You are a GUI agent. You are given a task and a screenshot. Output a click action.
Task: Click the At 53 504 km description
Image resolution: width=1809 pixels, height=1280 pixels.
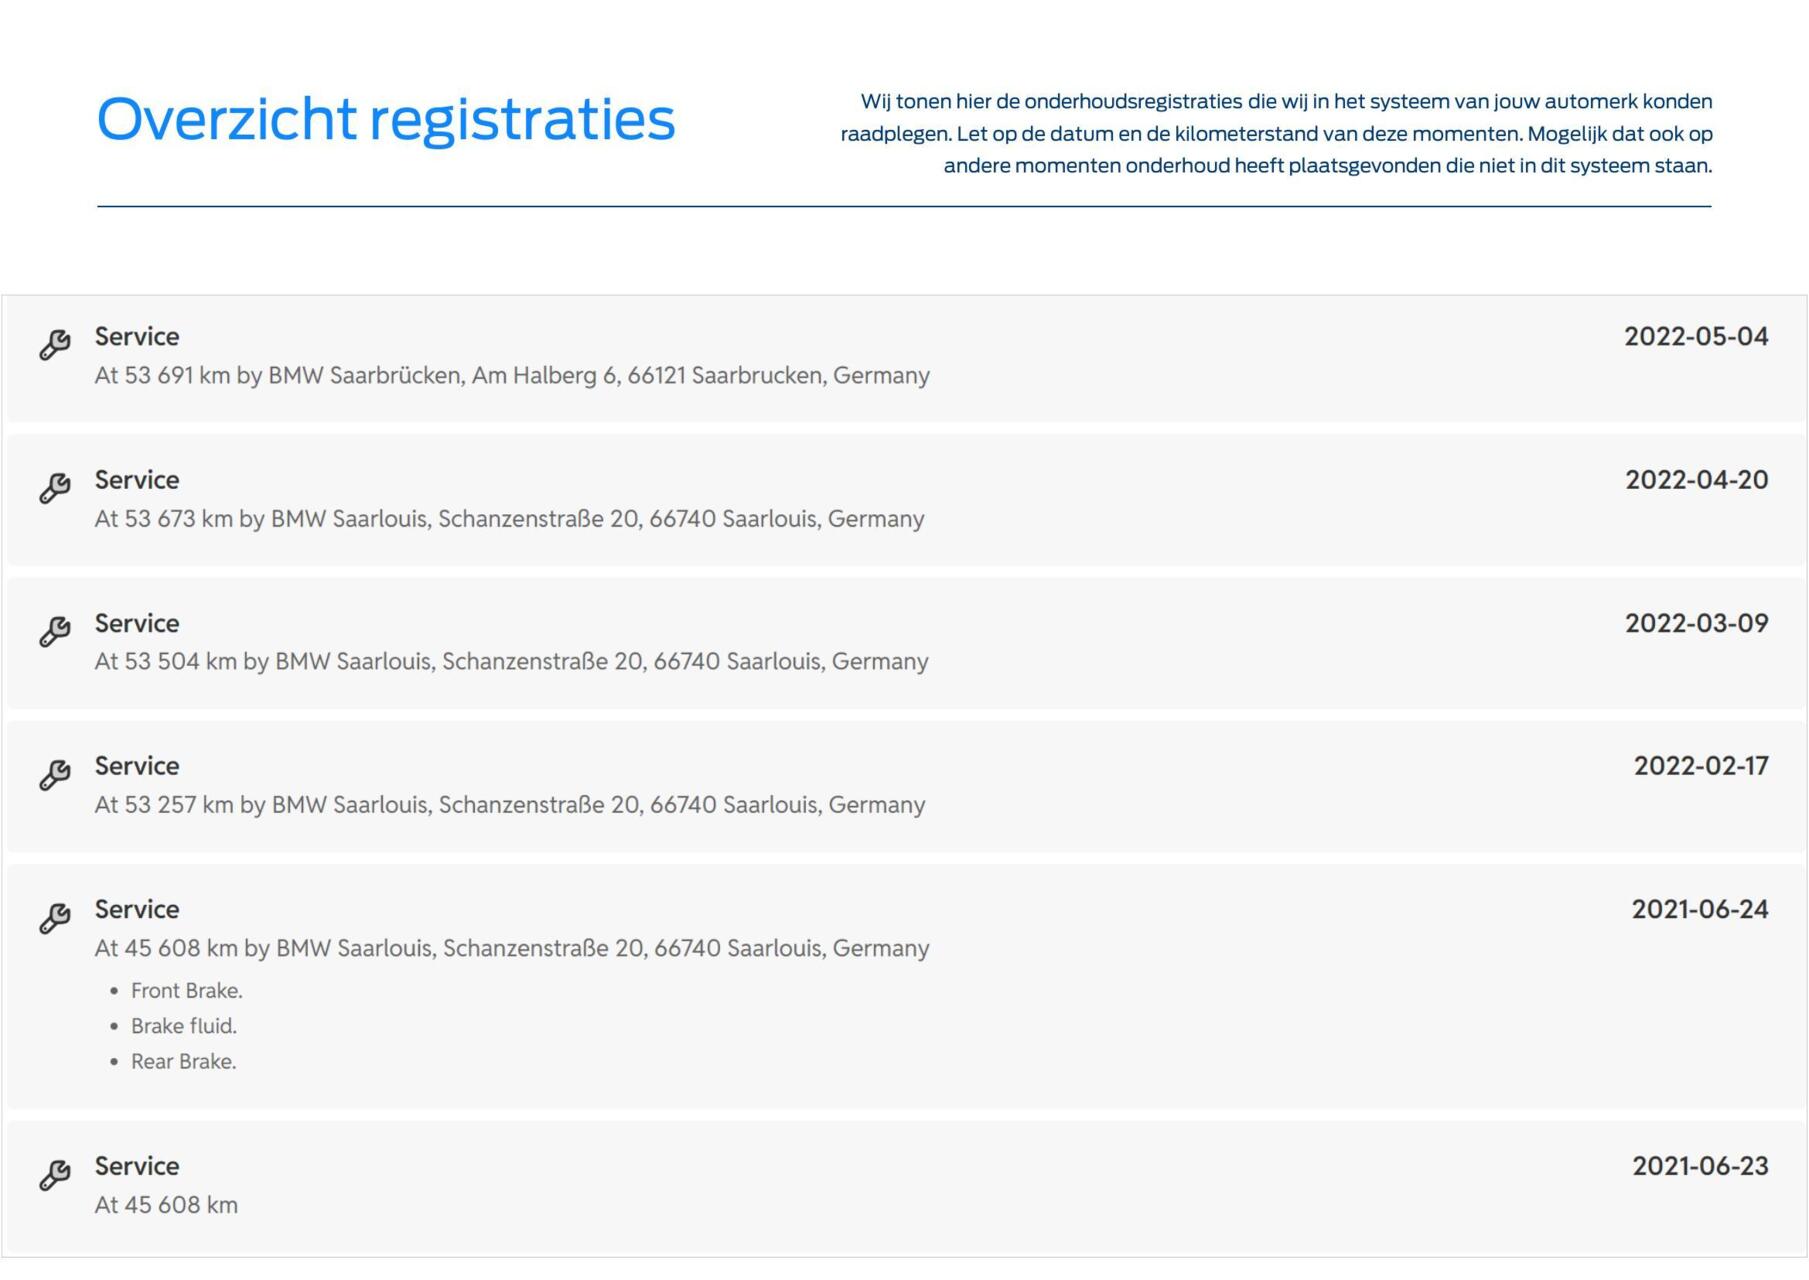tap(511, 662)
